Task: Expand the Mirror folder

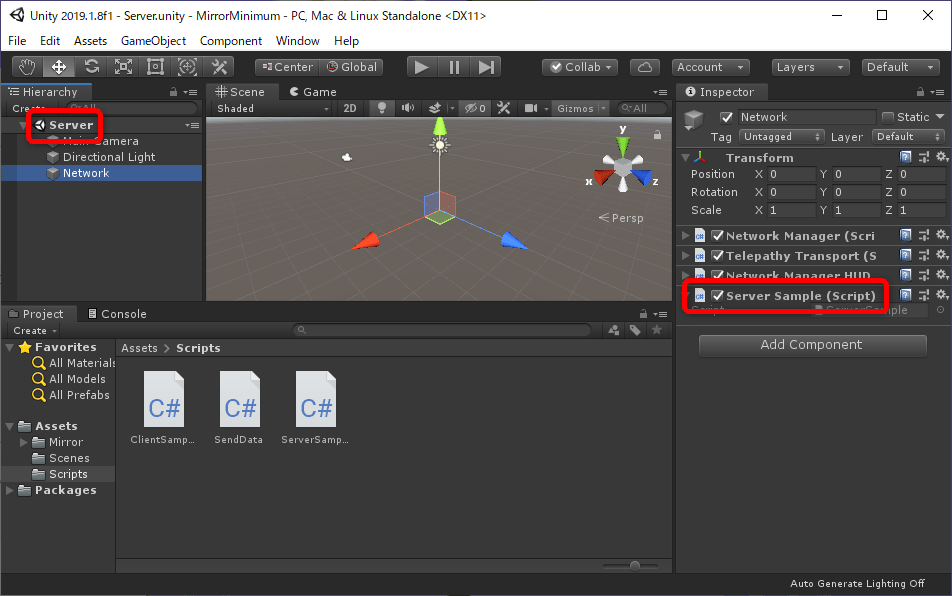Action: click(x=24, y=442)
